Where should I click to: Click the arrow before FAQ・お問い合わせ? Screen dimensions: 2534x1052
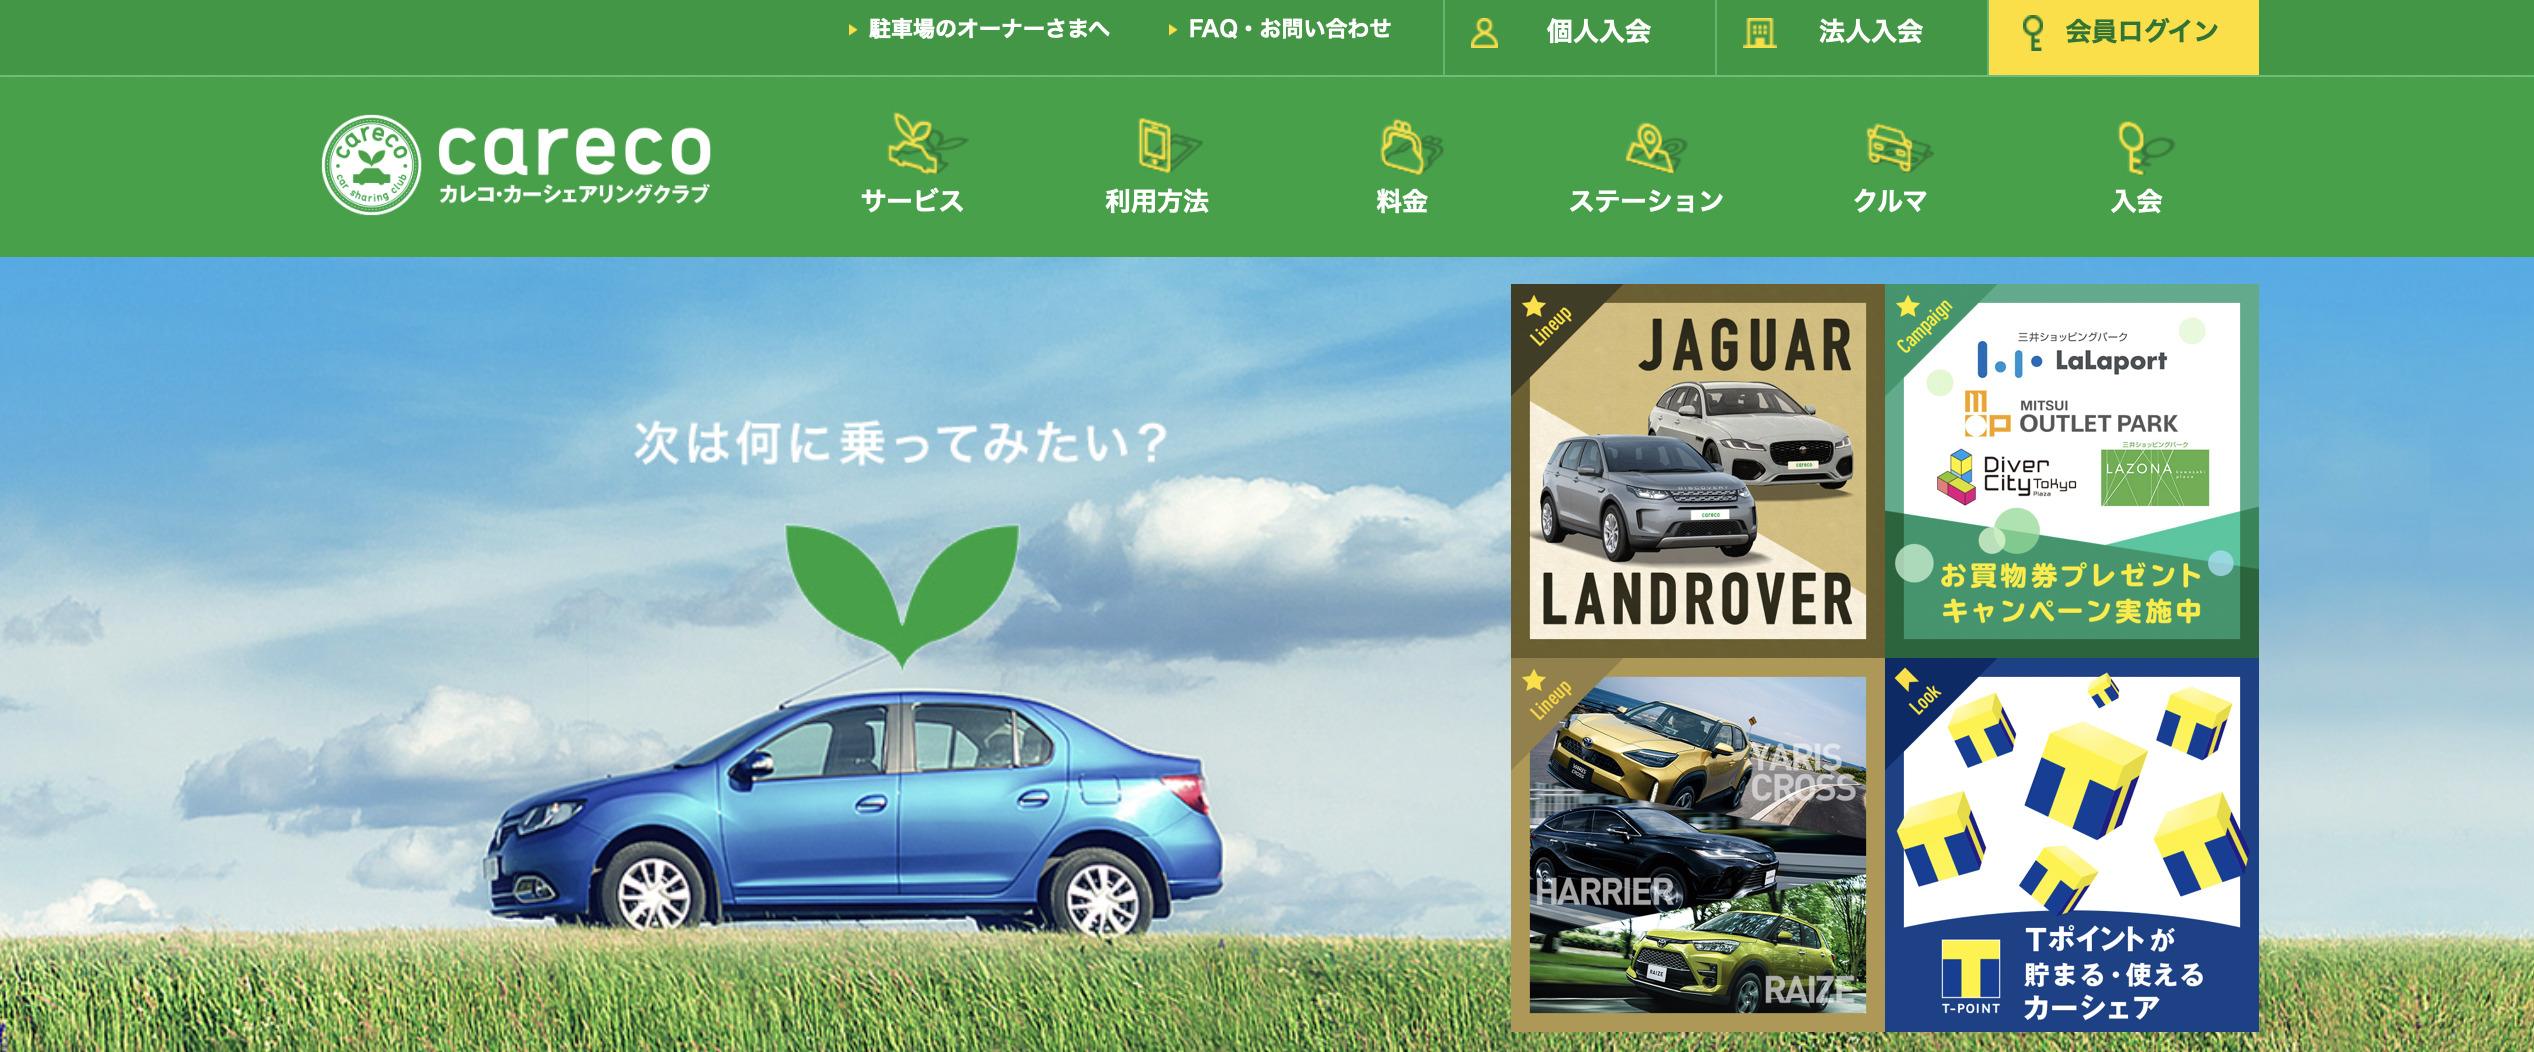pos(1172,30)
